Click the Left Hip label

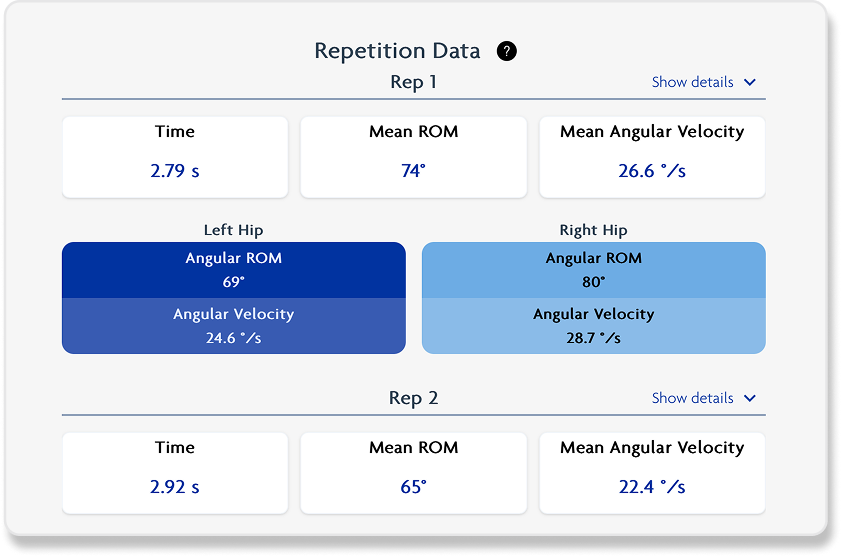[234, 230]
